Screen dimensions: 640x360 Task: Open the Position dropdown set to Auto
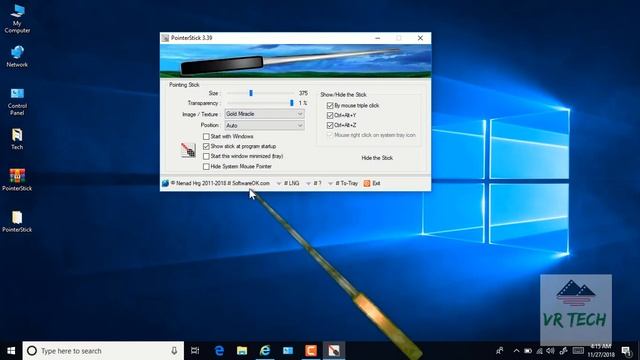264,125
